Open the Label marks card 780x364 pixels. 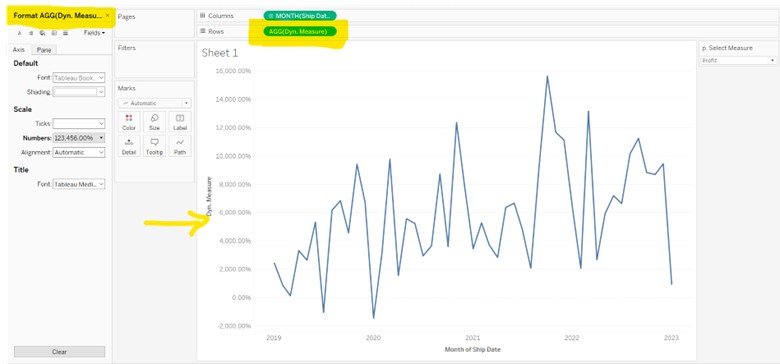[180, 122]
